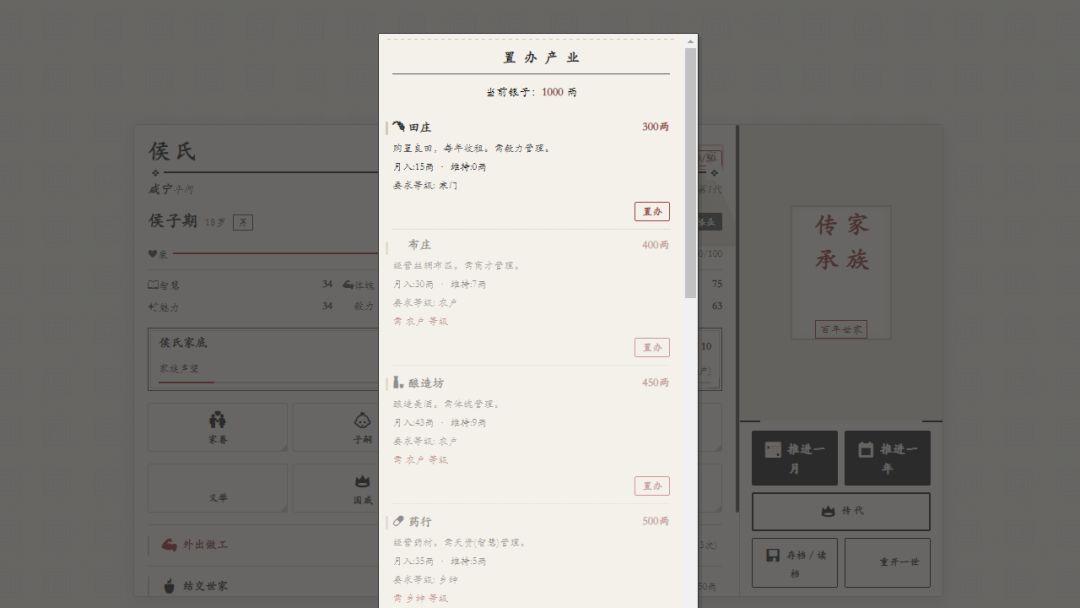Click the small box beside 侯子期 name
The width and height of the screenshot is (1080, 608).
tap(242, 222)
